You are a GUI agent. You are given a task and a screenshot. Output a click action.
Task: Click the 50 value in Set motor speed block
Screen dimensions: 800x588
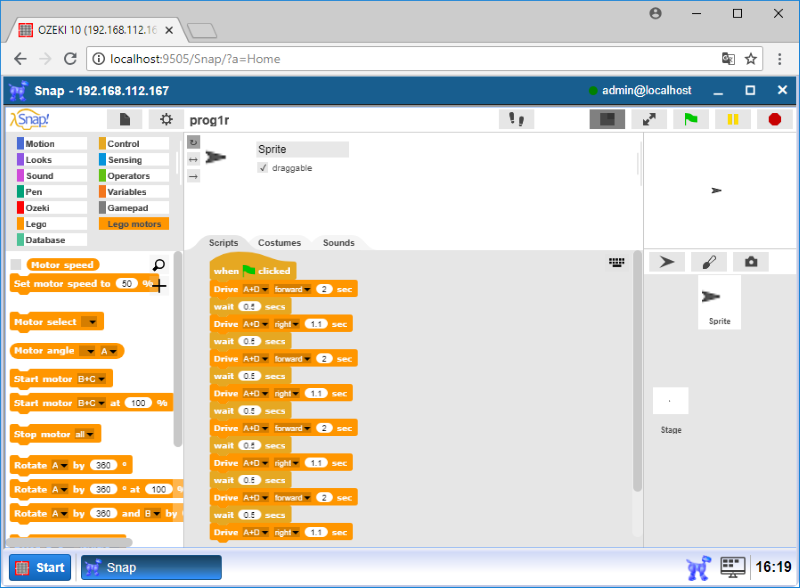coord(127,284)
